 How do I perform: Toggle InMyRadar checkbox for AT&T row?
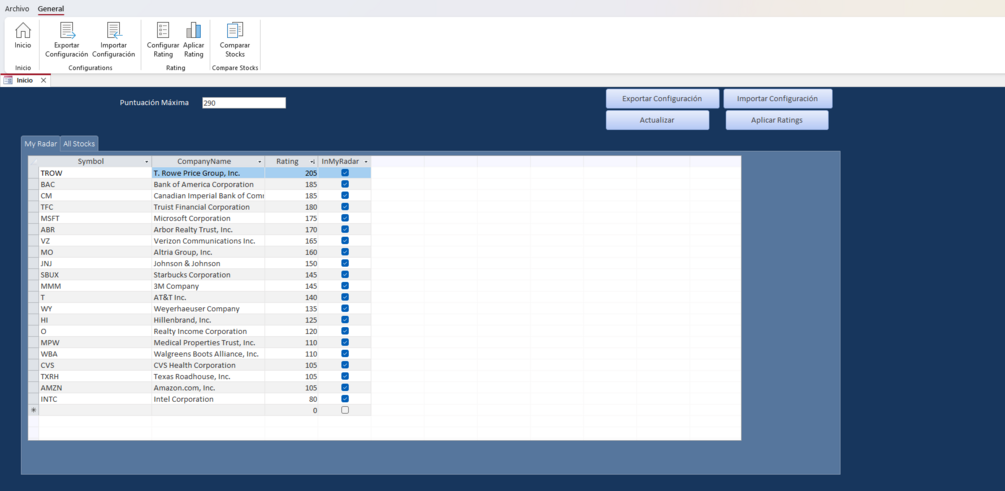[345, 297]
